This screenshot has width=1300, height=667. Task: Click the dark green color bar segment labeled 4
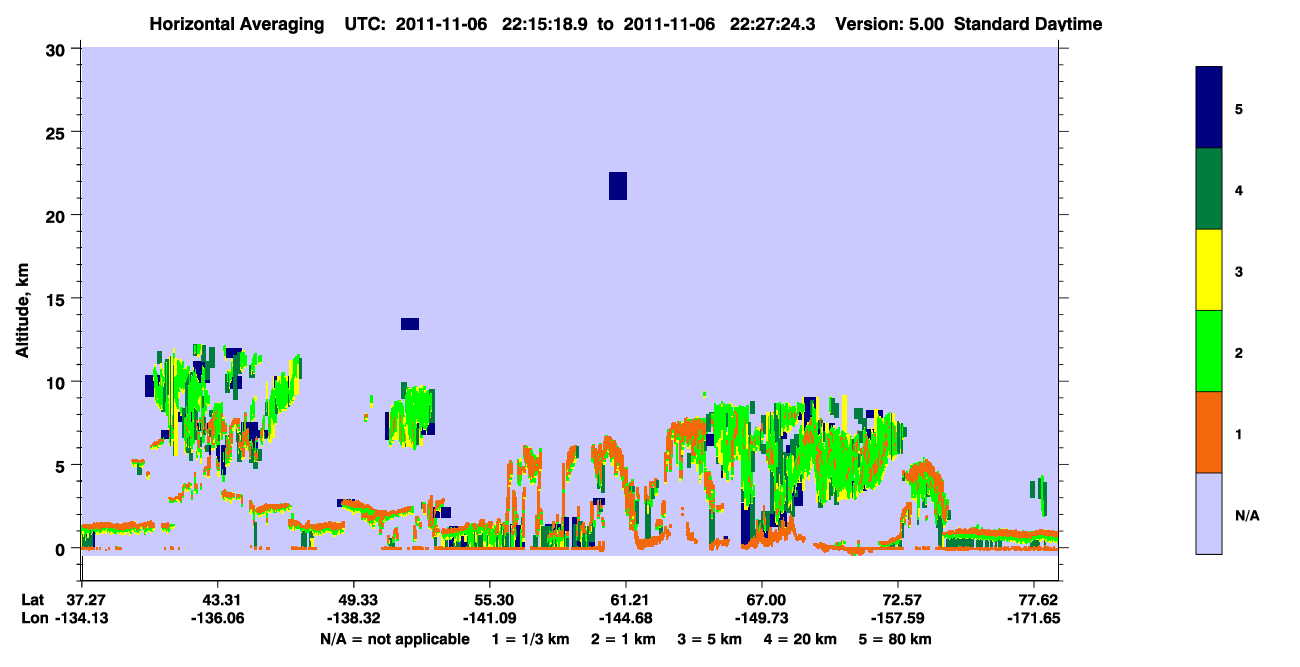tap(1208, 189)
